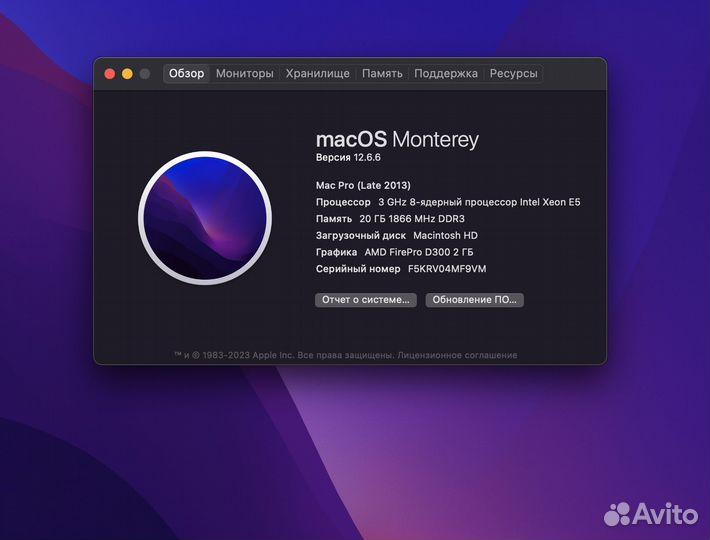Click the macOS Monterey title text
The width and height of the screenshot is (710, 540).
coord(397,139)
